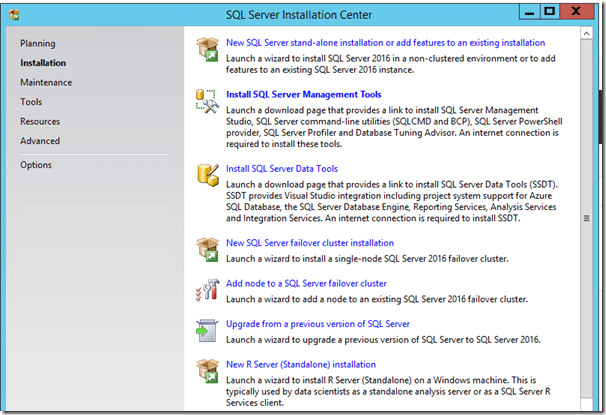Open the Planning section

pyautogui.click(x=38, y=44)
